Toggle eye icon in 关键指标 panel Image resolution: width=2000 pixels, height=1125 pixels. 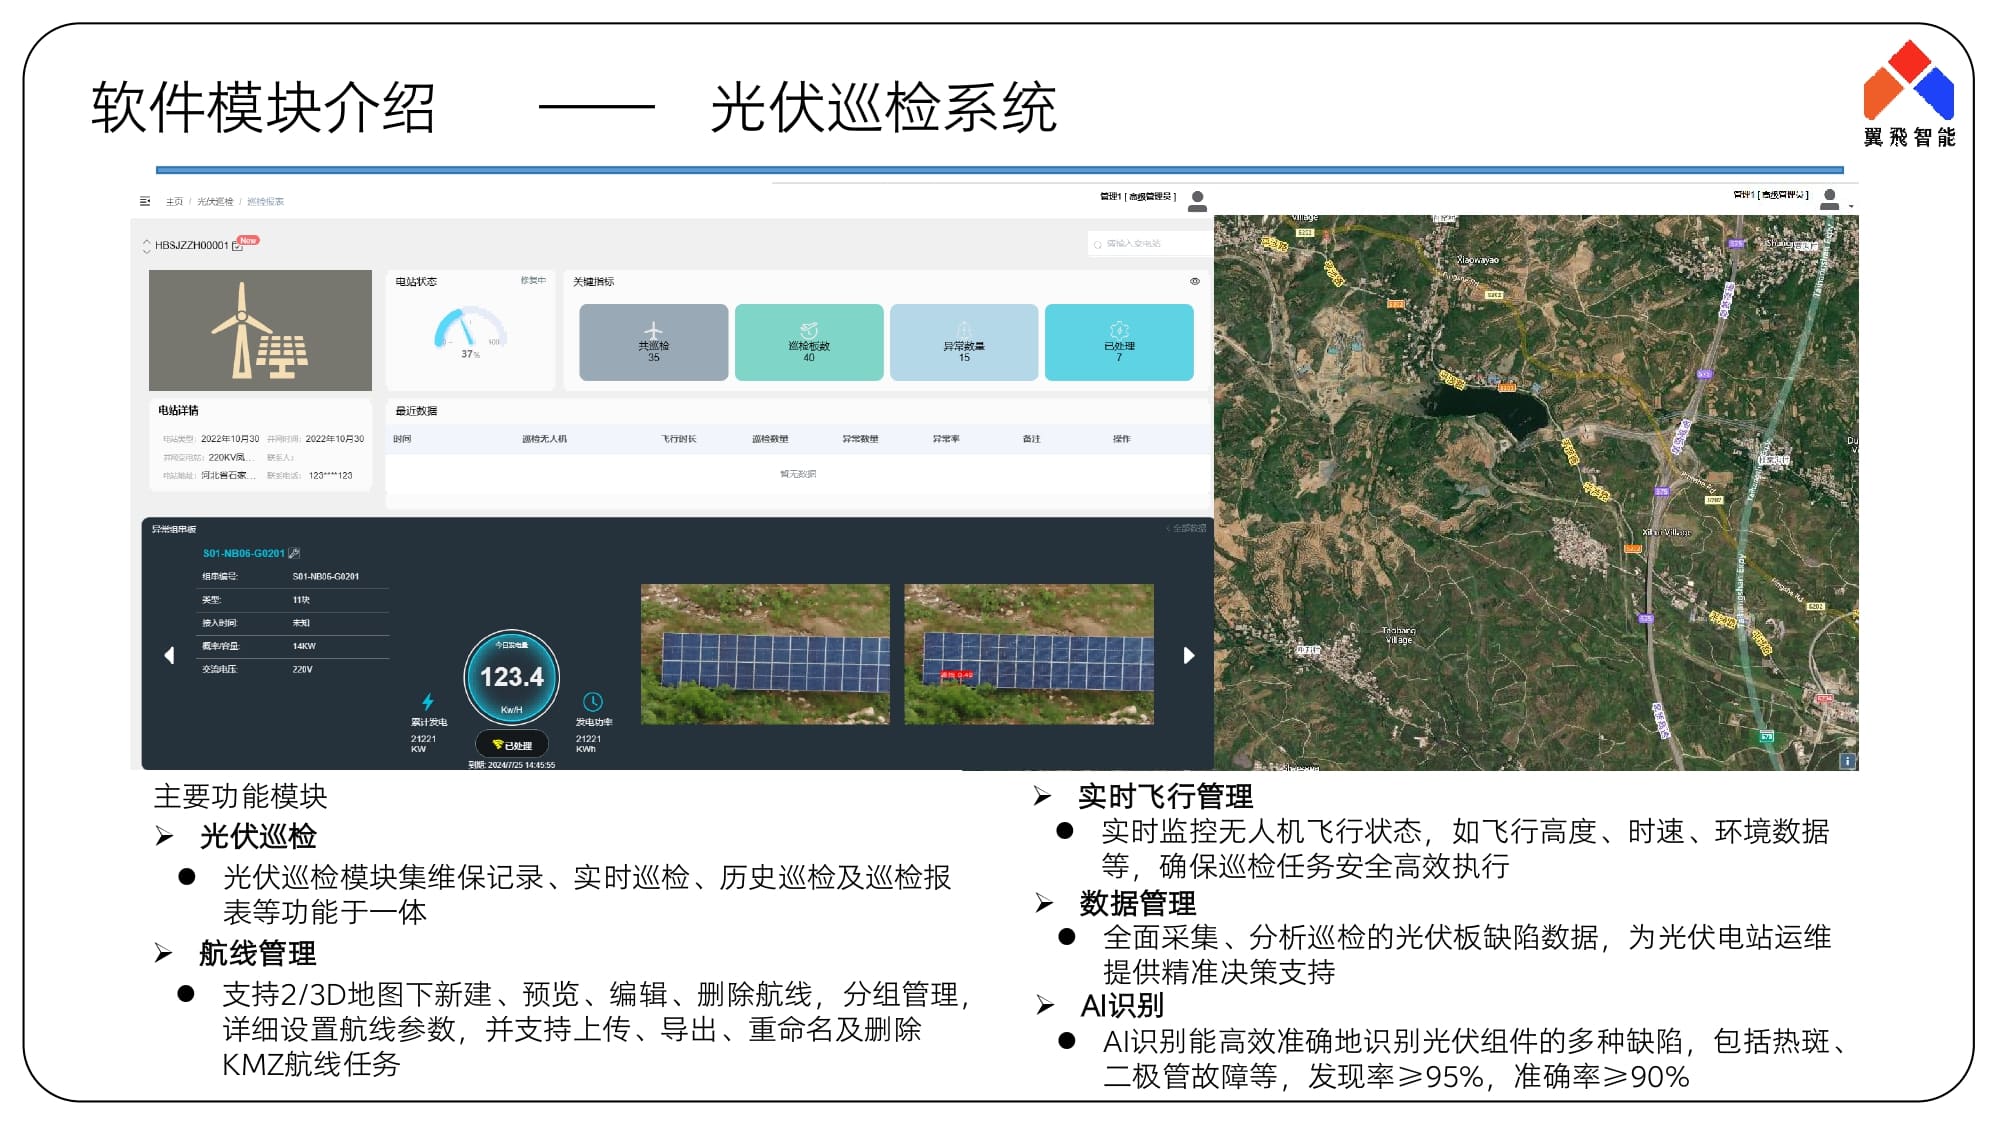[x=1194, y=282]
